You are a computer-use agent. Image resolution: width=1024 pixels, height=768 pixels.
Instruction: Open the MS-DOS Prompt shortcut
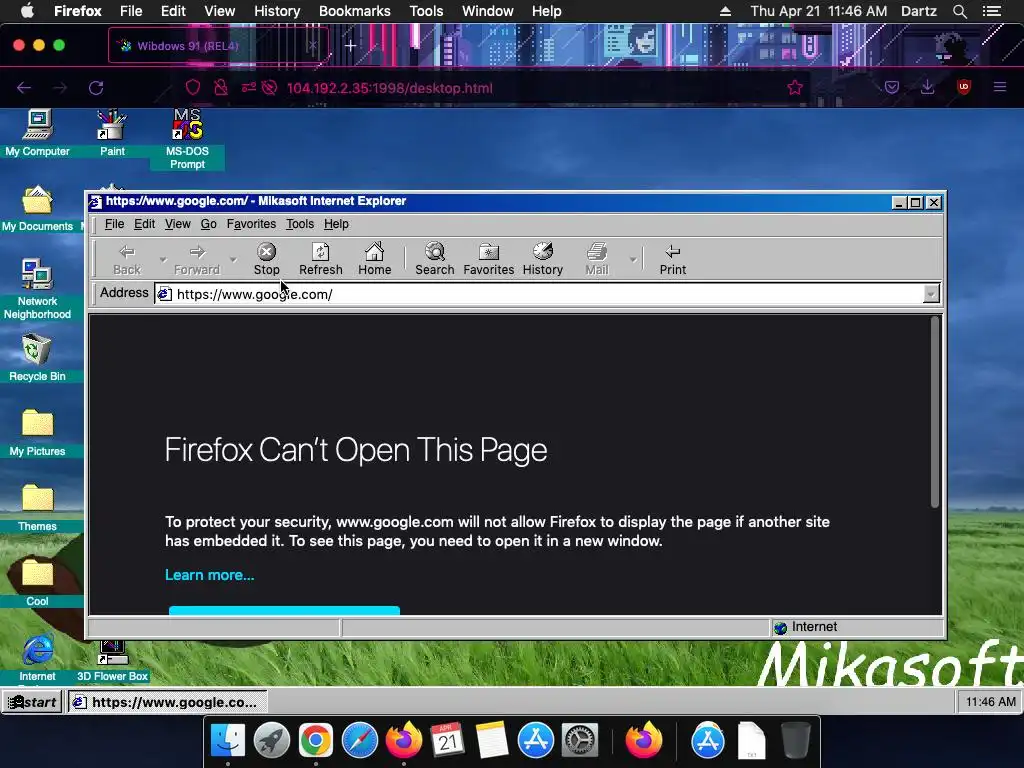(x=187, y=139)
